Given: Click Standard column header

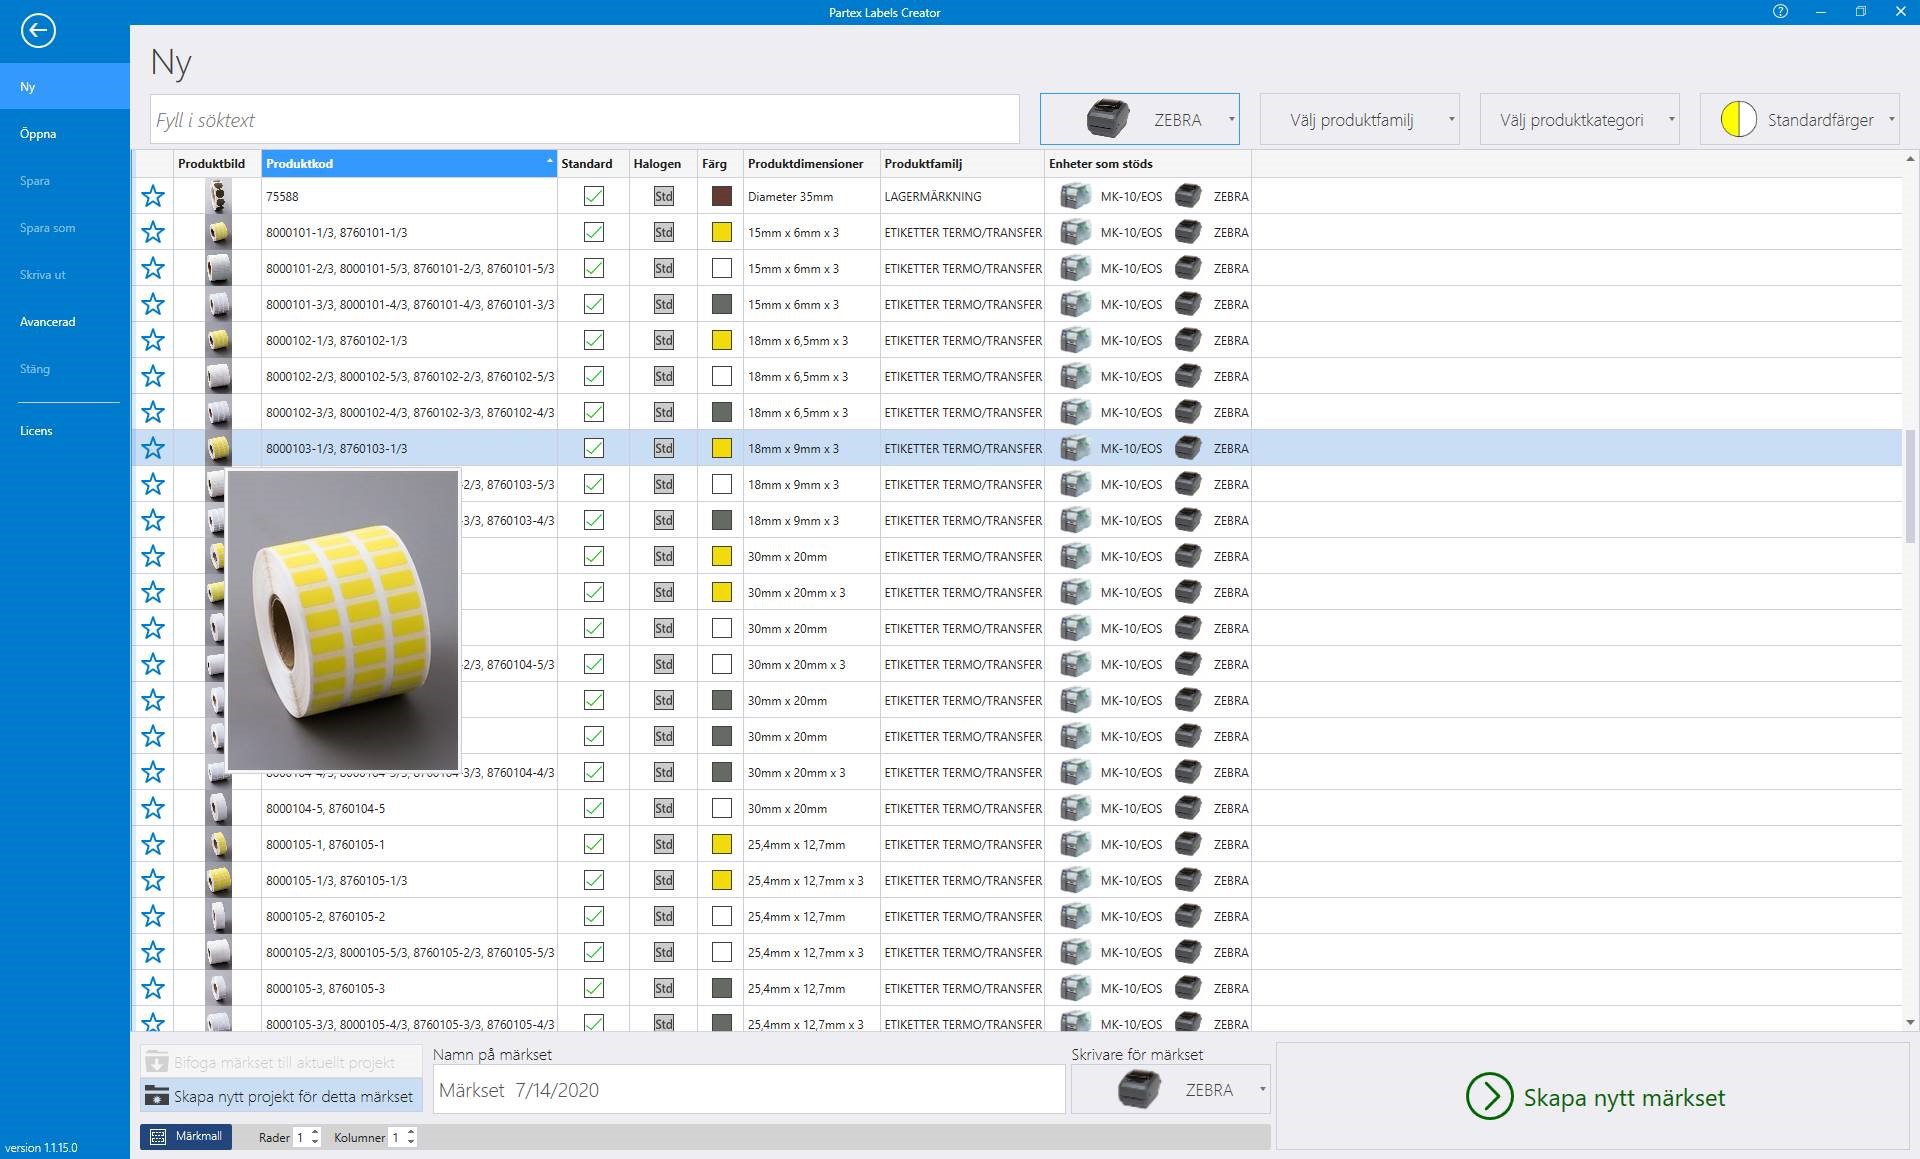Looking at the screenshot, I should [593, 163].
